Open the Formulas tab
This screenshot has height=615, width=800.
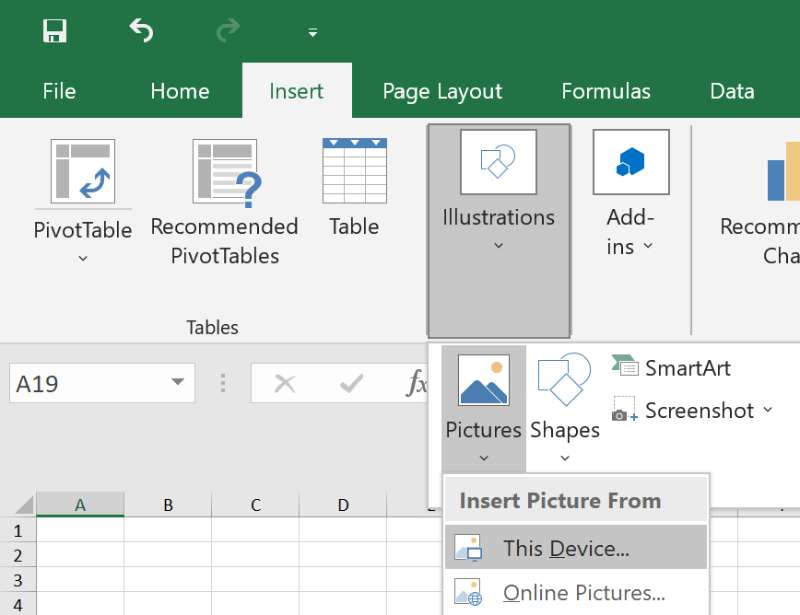[606, 91]
